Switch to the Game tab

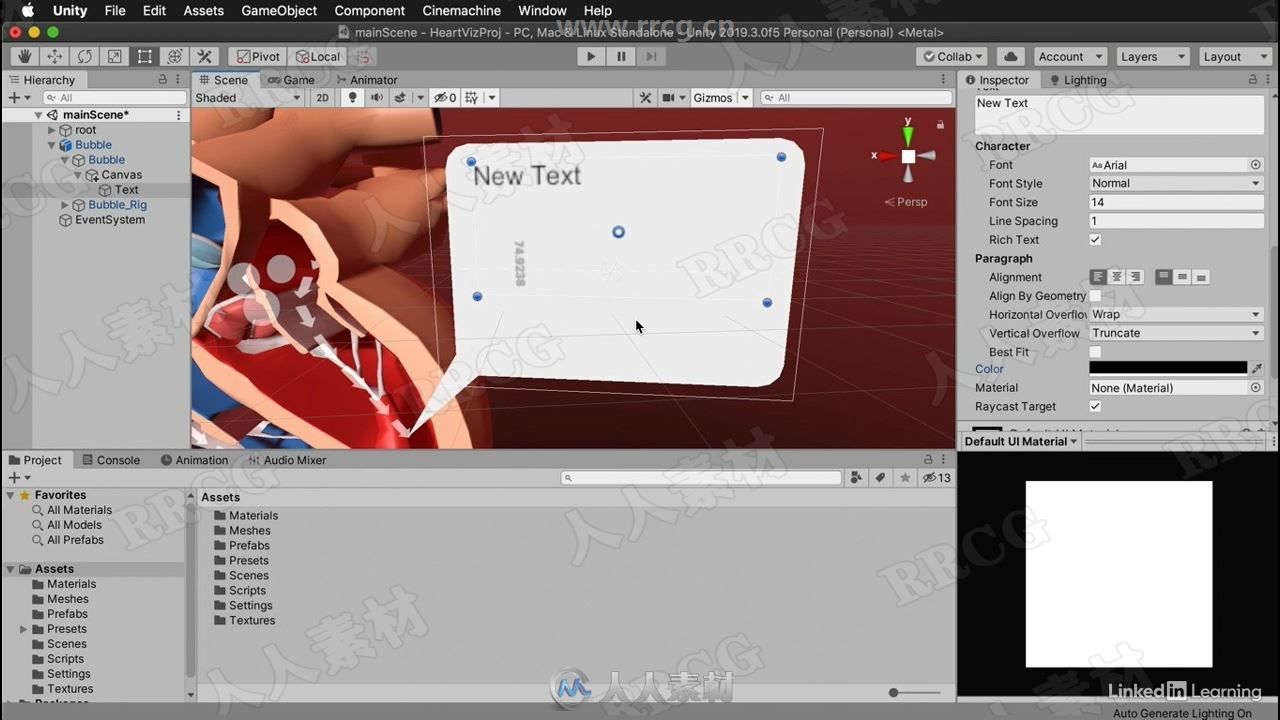pos(290,80)
